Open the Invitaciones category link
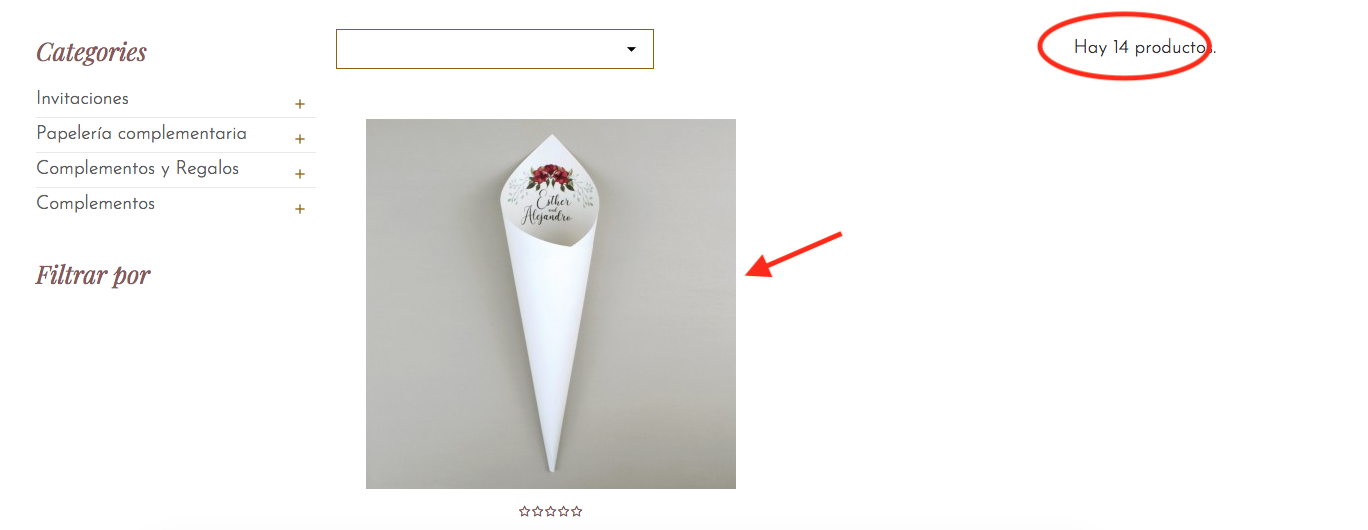 [x=83, y=99]
